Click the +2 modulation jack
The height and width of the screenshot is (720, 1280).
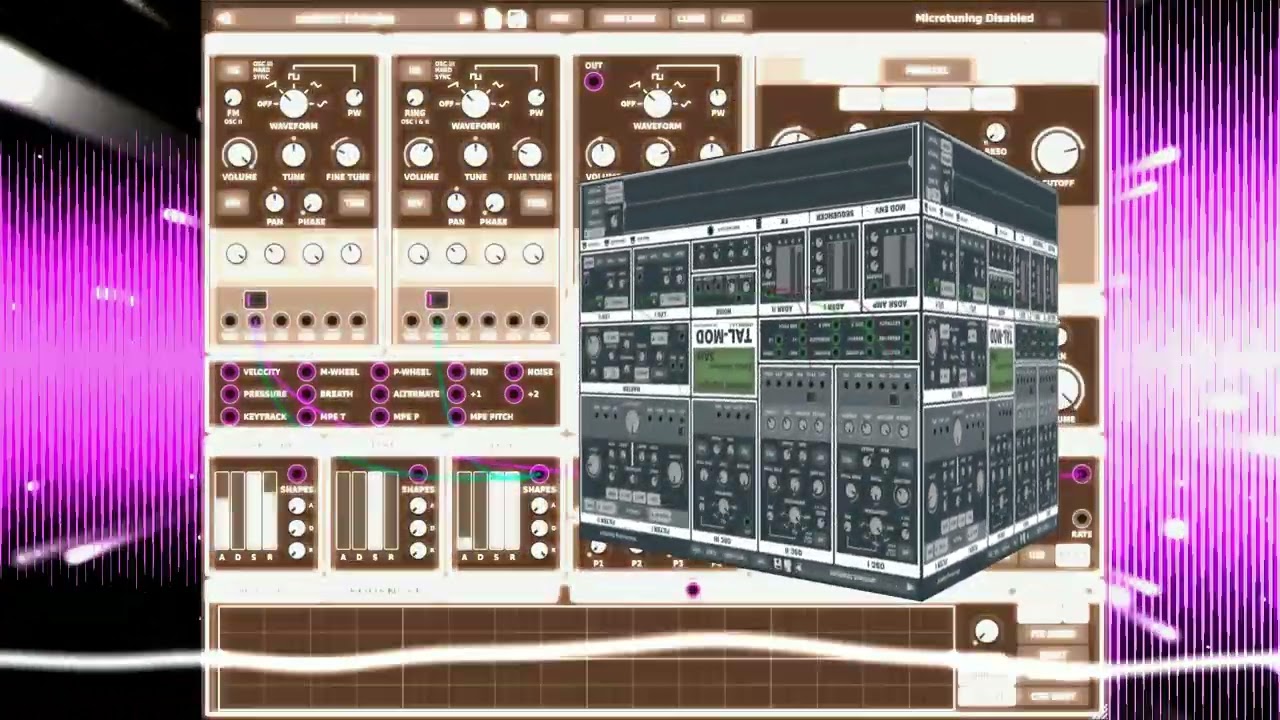(x=514, y=394)
